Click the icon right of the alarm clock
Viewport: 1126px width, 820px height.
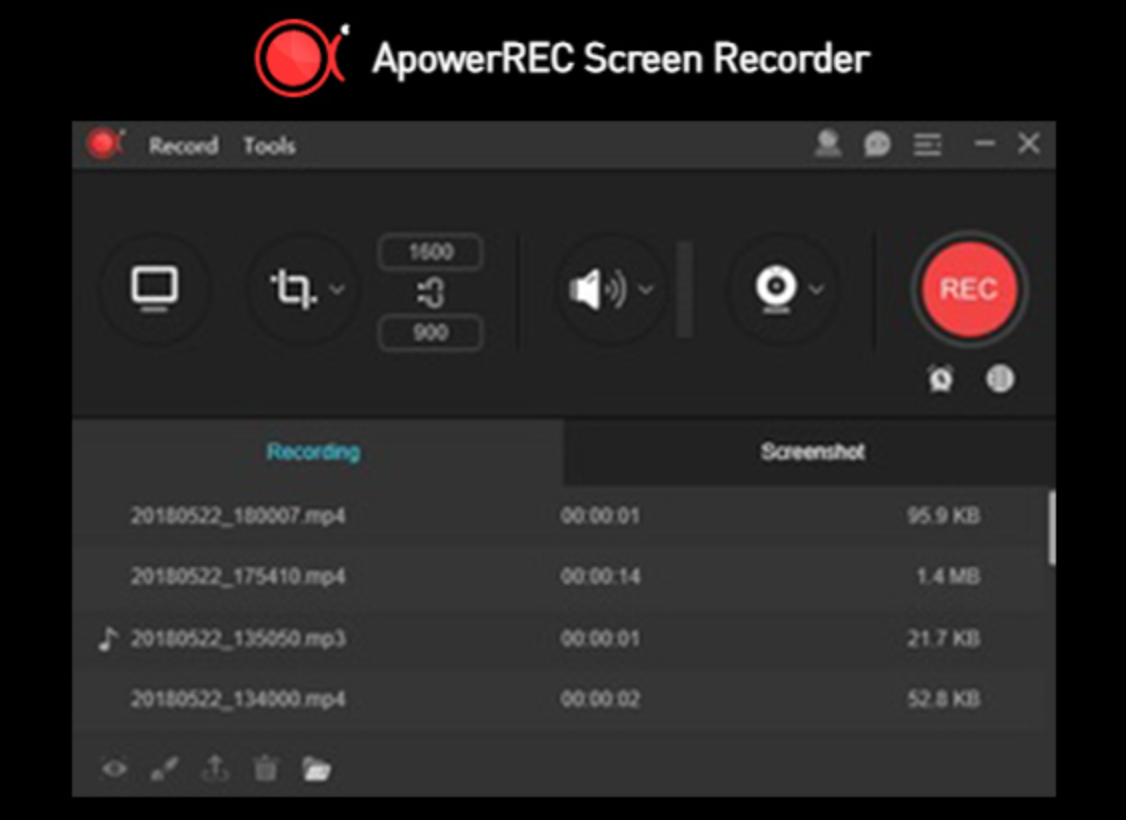pos(1000,378)
